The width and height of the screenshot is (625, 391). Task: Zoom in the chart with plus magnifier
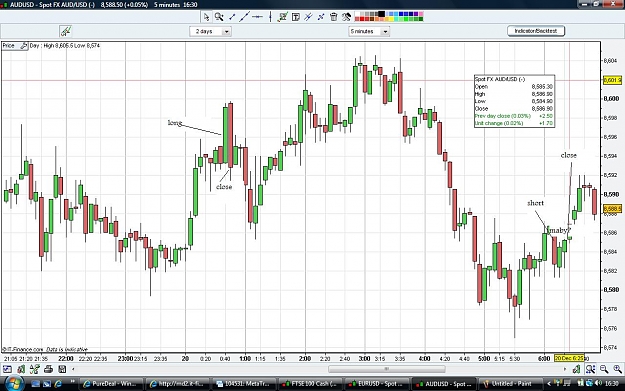pos(617,369)
